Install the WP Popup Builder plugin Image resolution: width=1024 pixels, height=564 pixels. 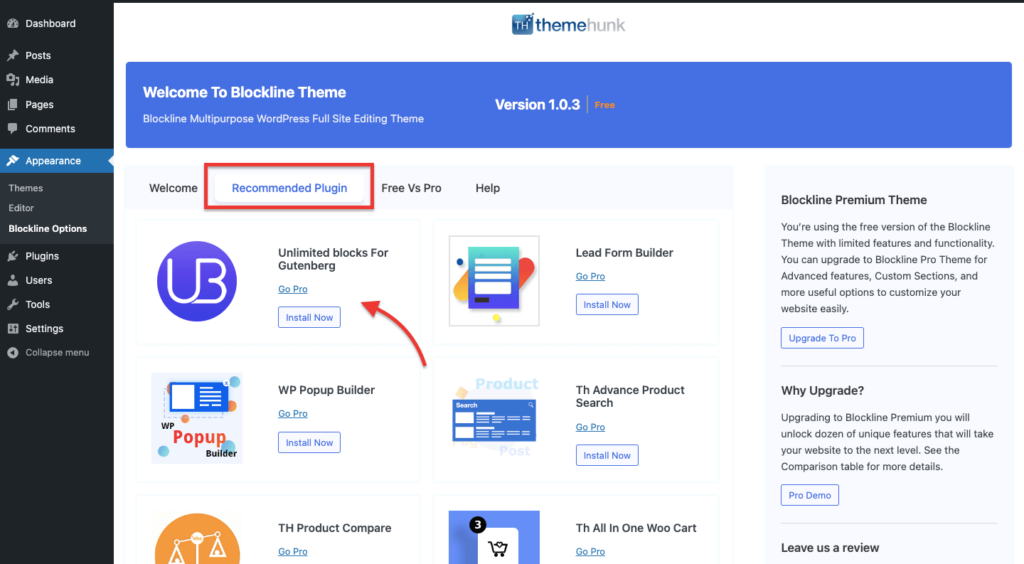coord(310,443)
